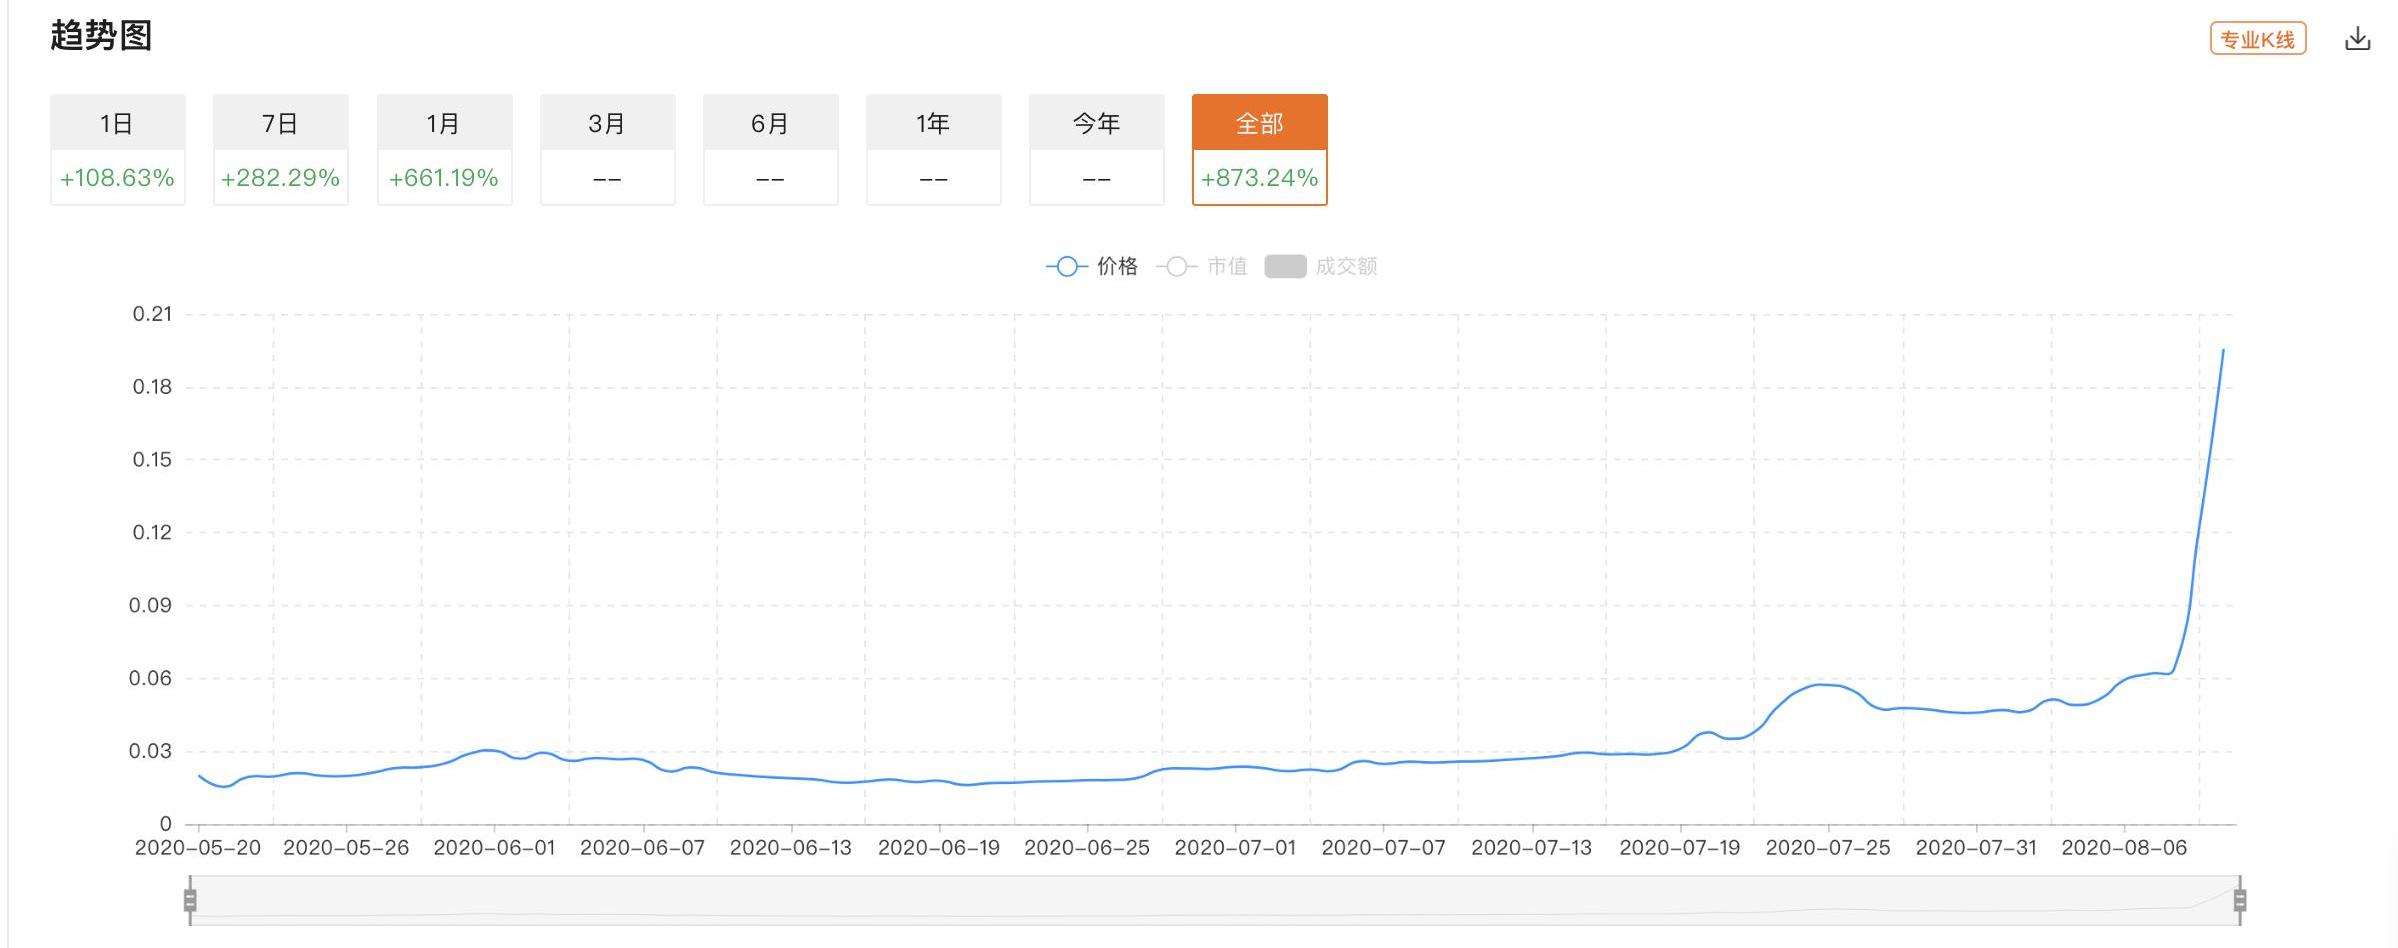Enable the 市值 market cap series

pos(1202,266)
